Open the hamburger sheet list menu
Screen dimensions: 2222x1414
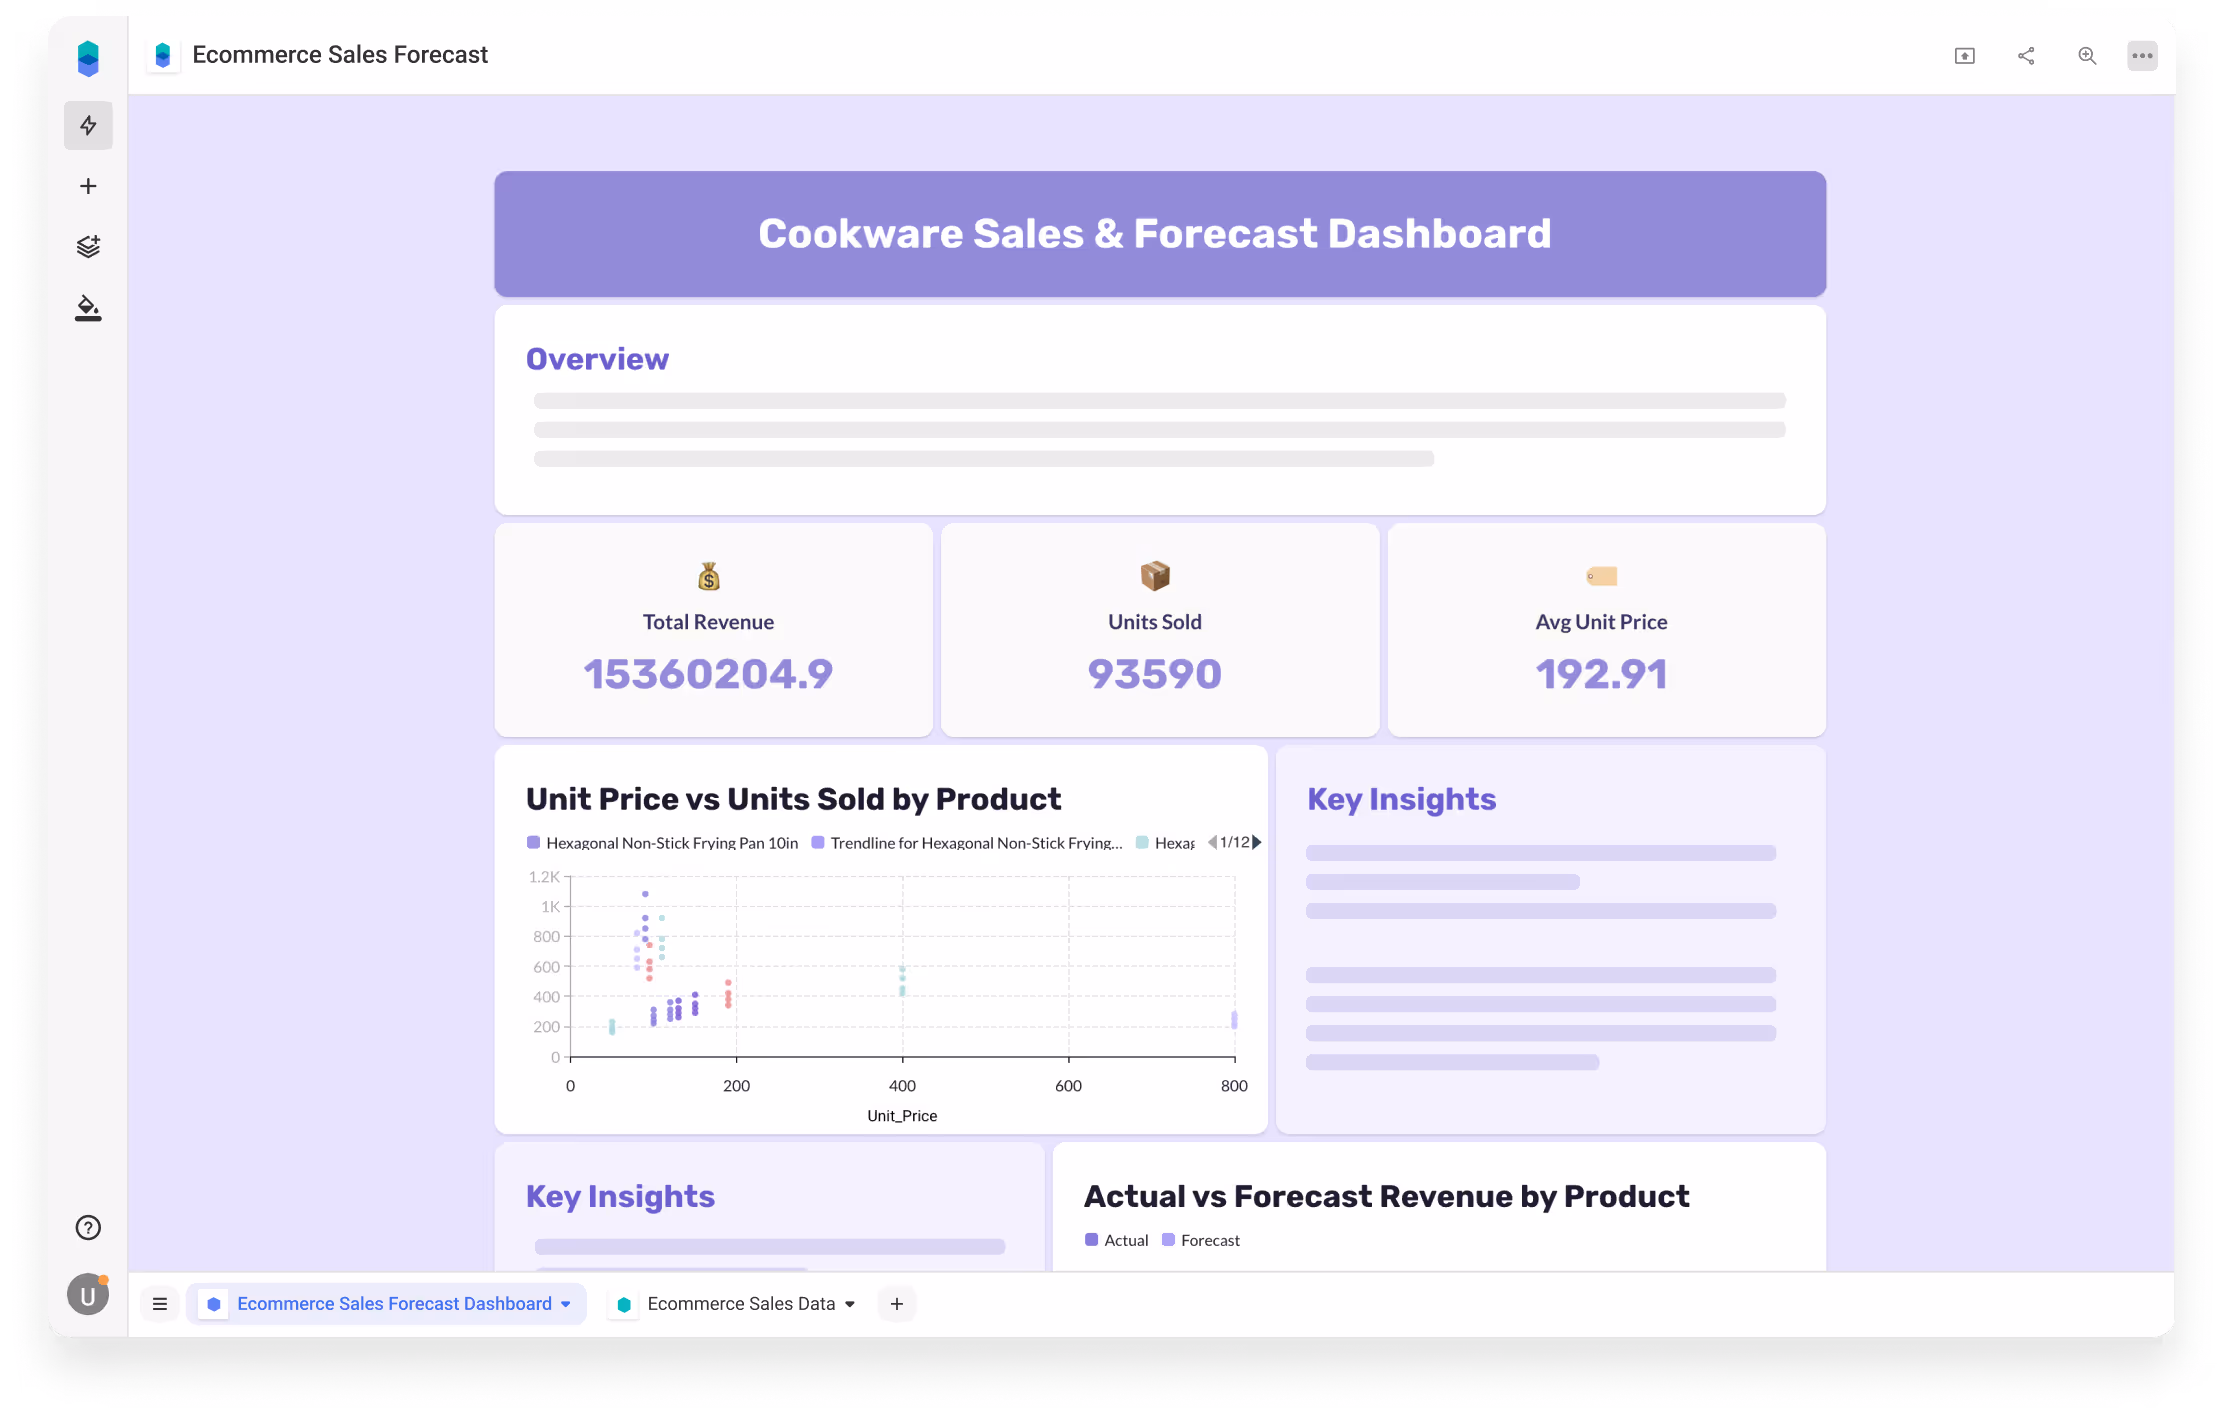pyautogui.click(x=160, y=1304)
